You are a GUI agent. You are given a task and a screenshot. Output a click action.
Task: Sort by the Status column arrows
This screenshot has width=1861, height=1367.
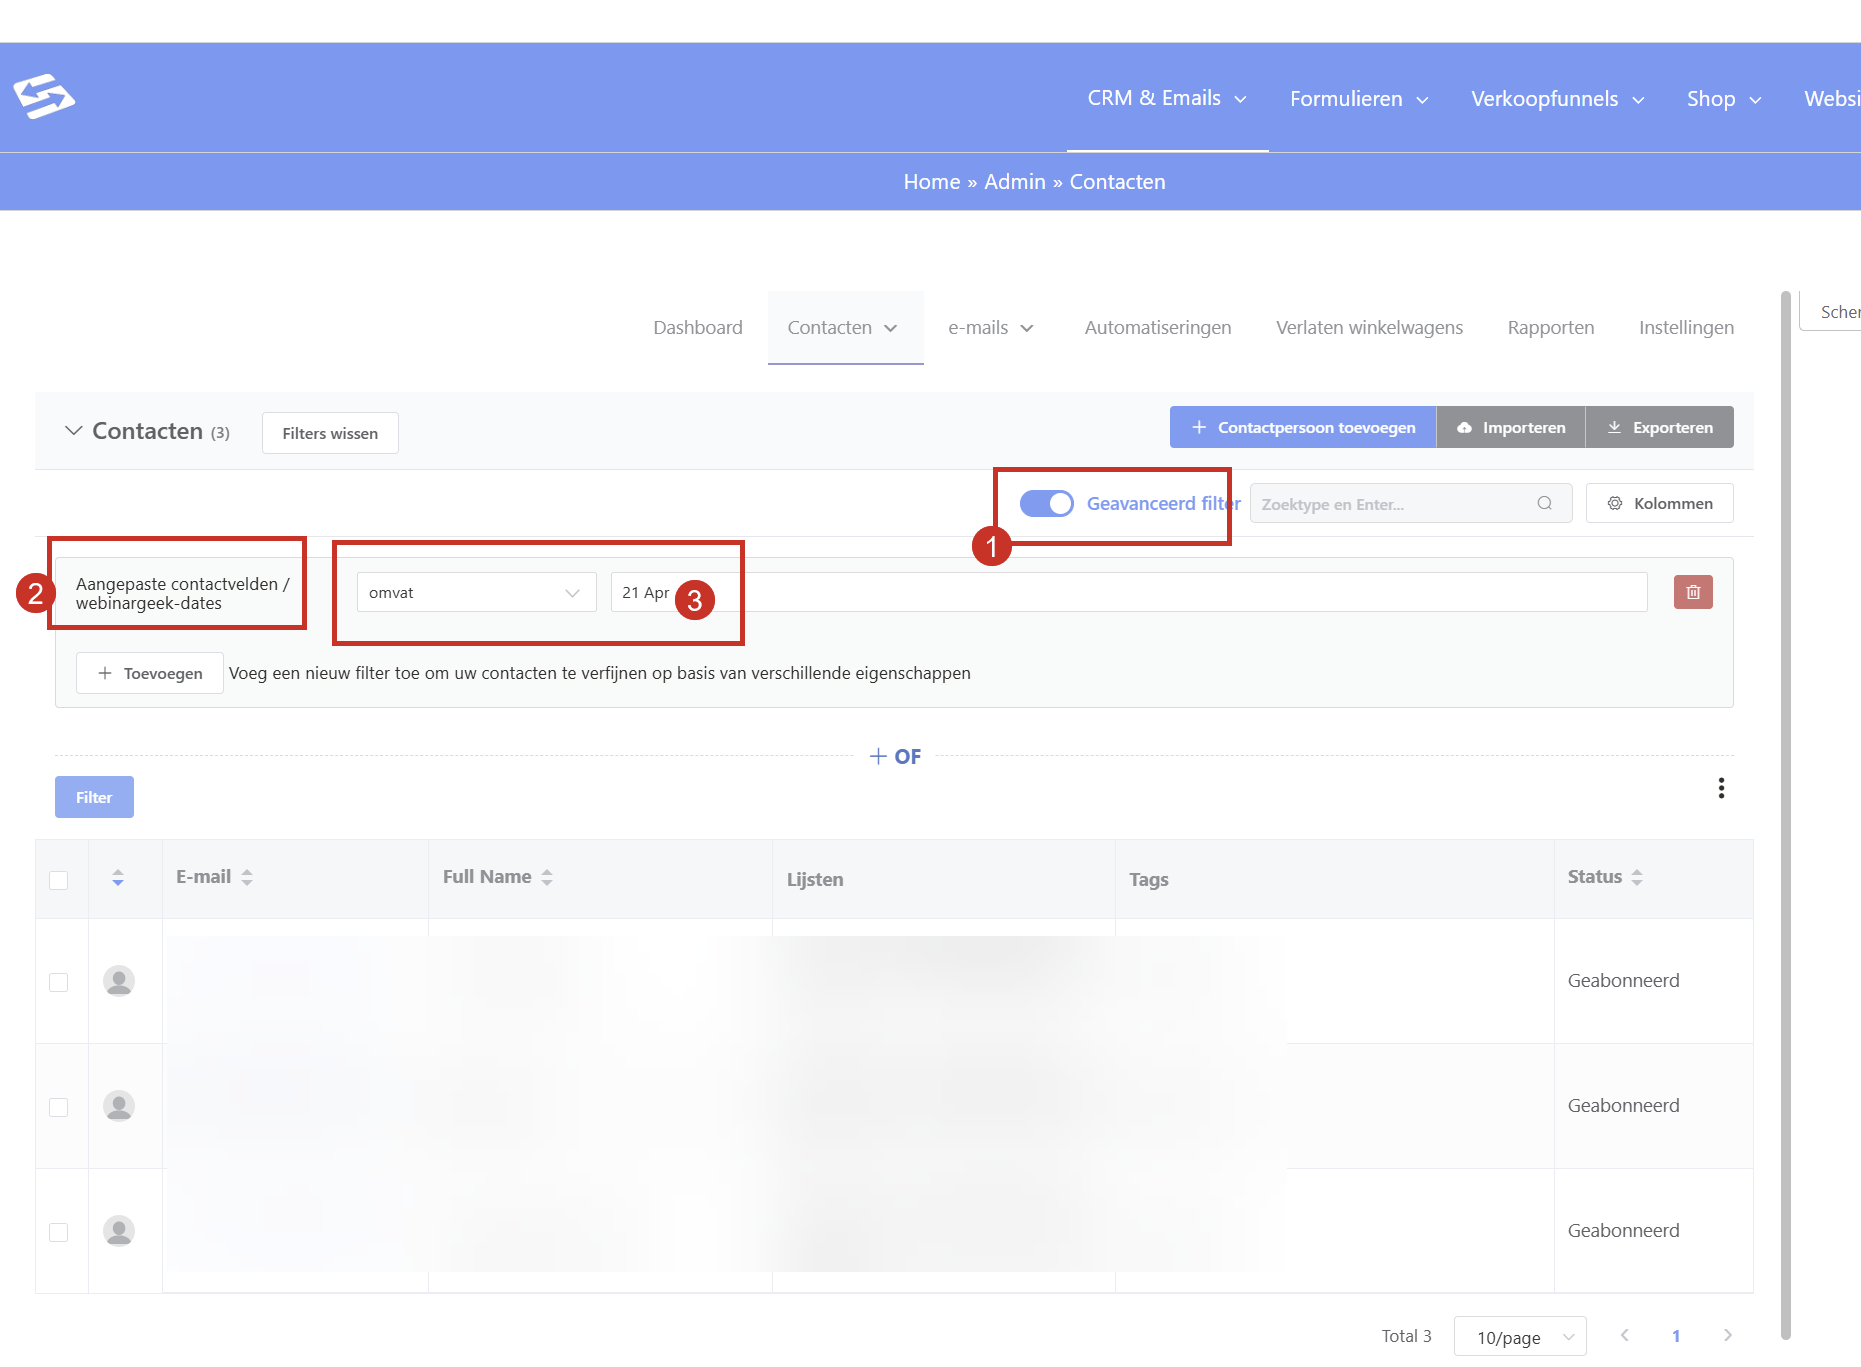(1637, 877)
